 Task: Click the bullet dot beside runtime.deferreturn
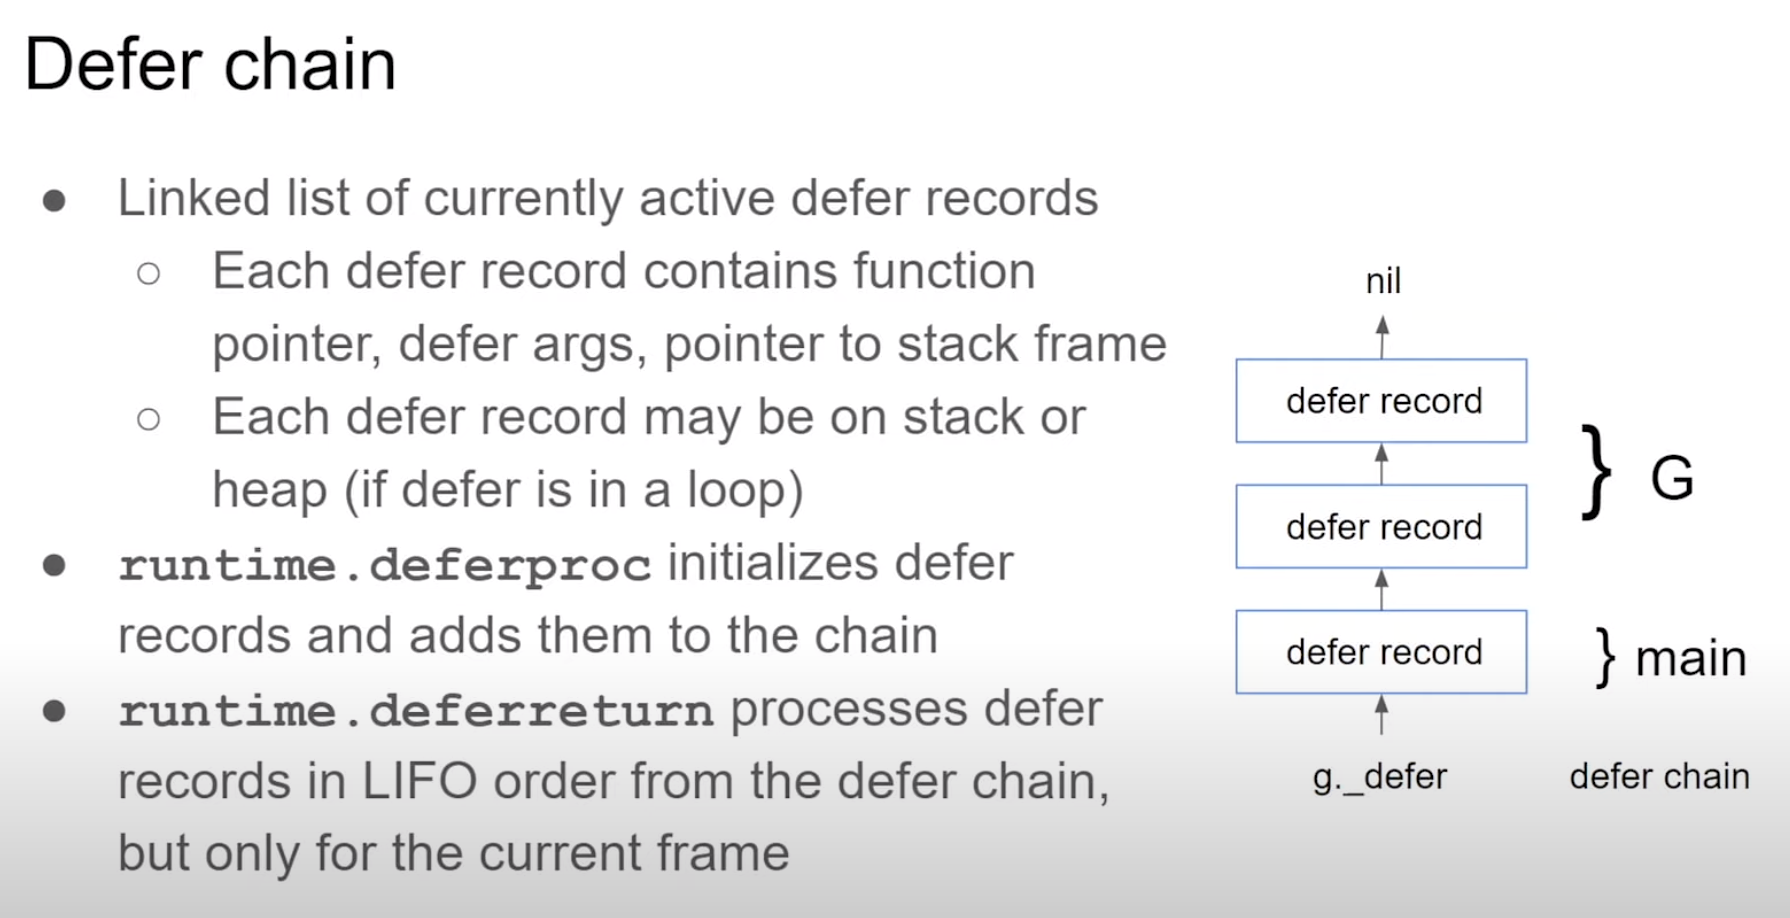(x=54, y=712)
